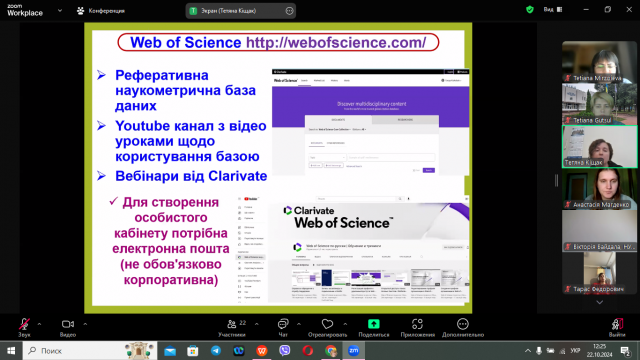Screen dimensions: 640x360
Task: Click the tray microphone icon
Action: pyautogui.click(x=539, y=351)
